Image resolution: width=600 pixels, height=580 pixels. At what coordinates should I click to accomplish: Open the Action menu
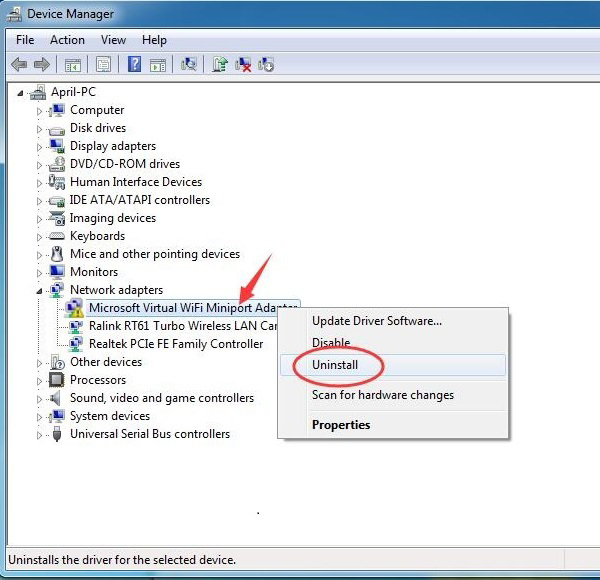(67, 40)
